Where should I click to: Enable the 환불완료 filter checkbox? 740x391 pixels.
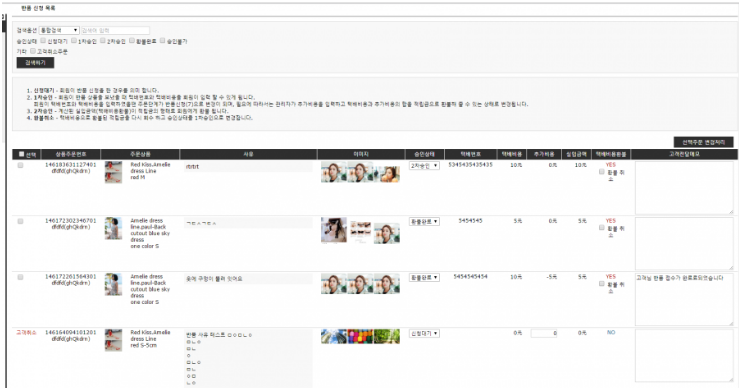[x=132, y=41]
